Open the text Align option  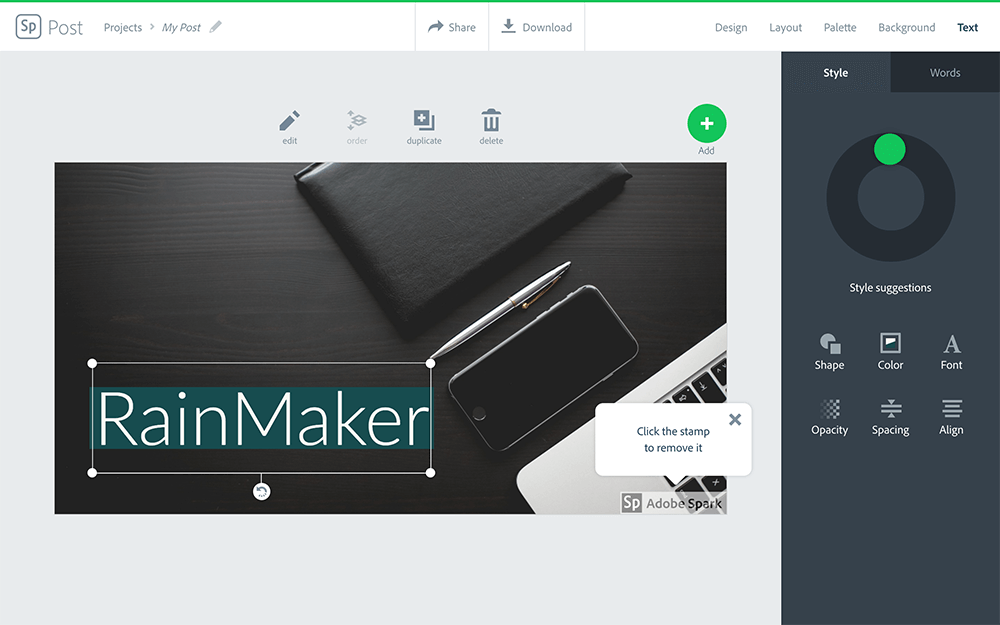click(x=951, y=416)
